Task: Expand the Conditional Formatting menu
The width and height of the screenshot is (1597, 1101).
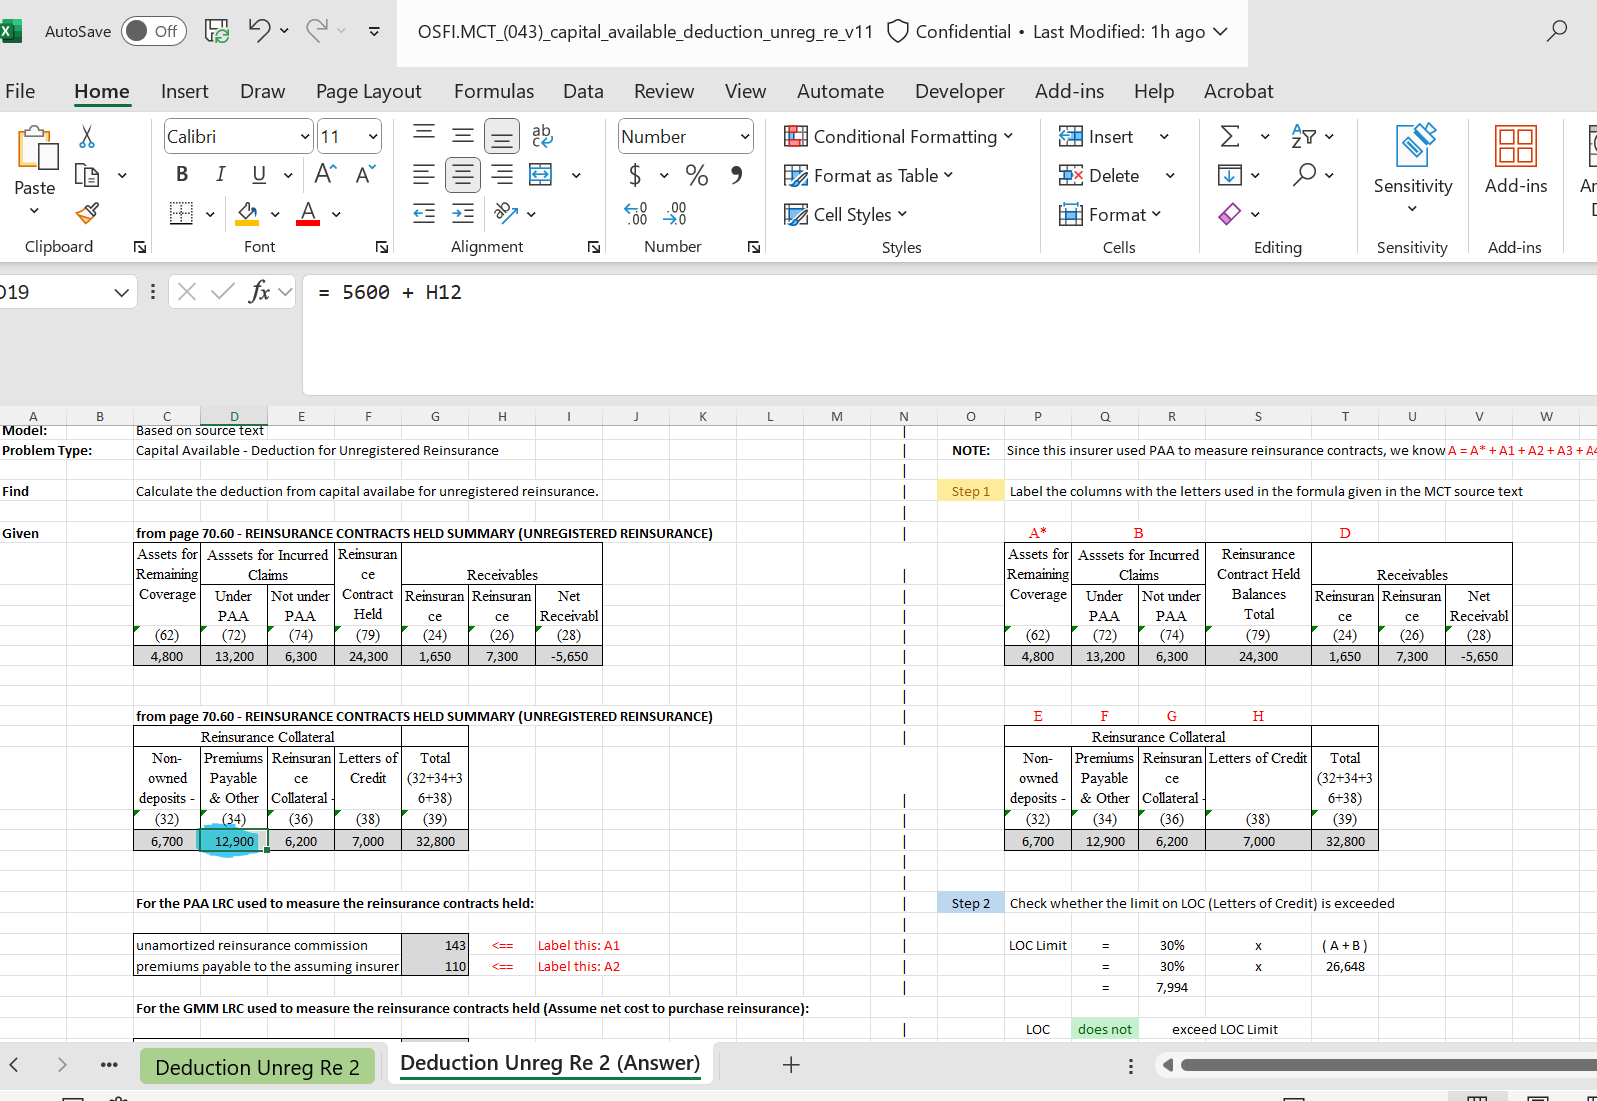Action: point(898,137)
